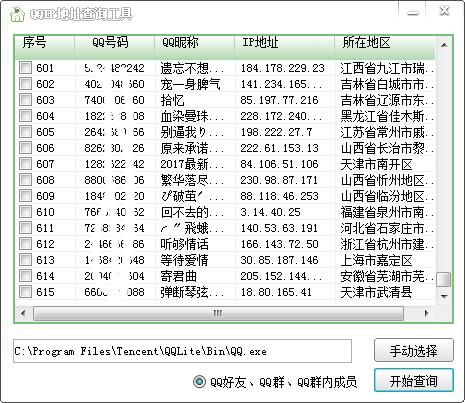Click the IP地址 column header
Image resolution: width=465 pixels, height=403 pixels.
[284, 47]
